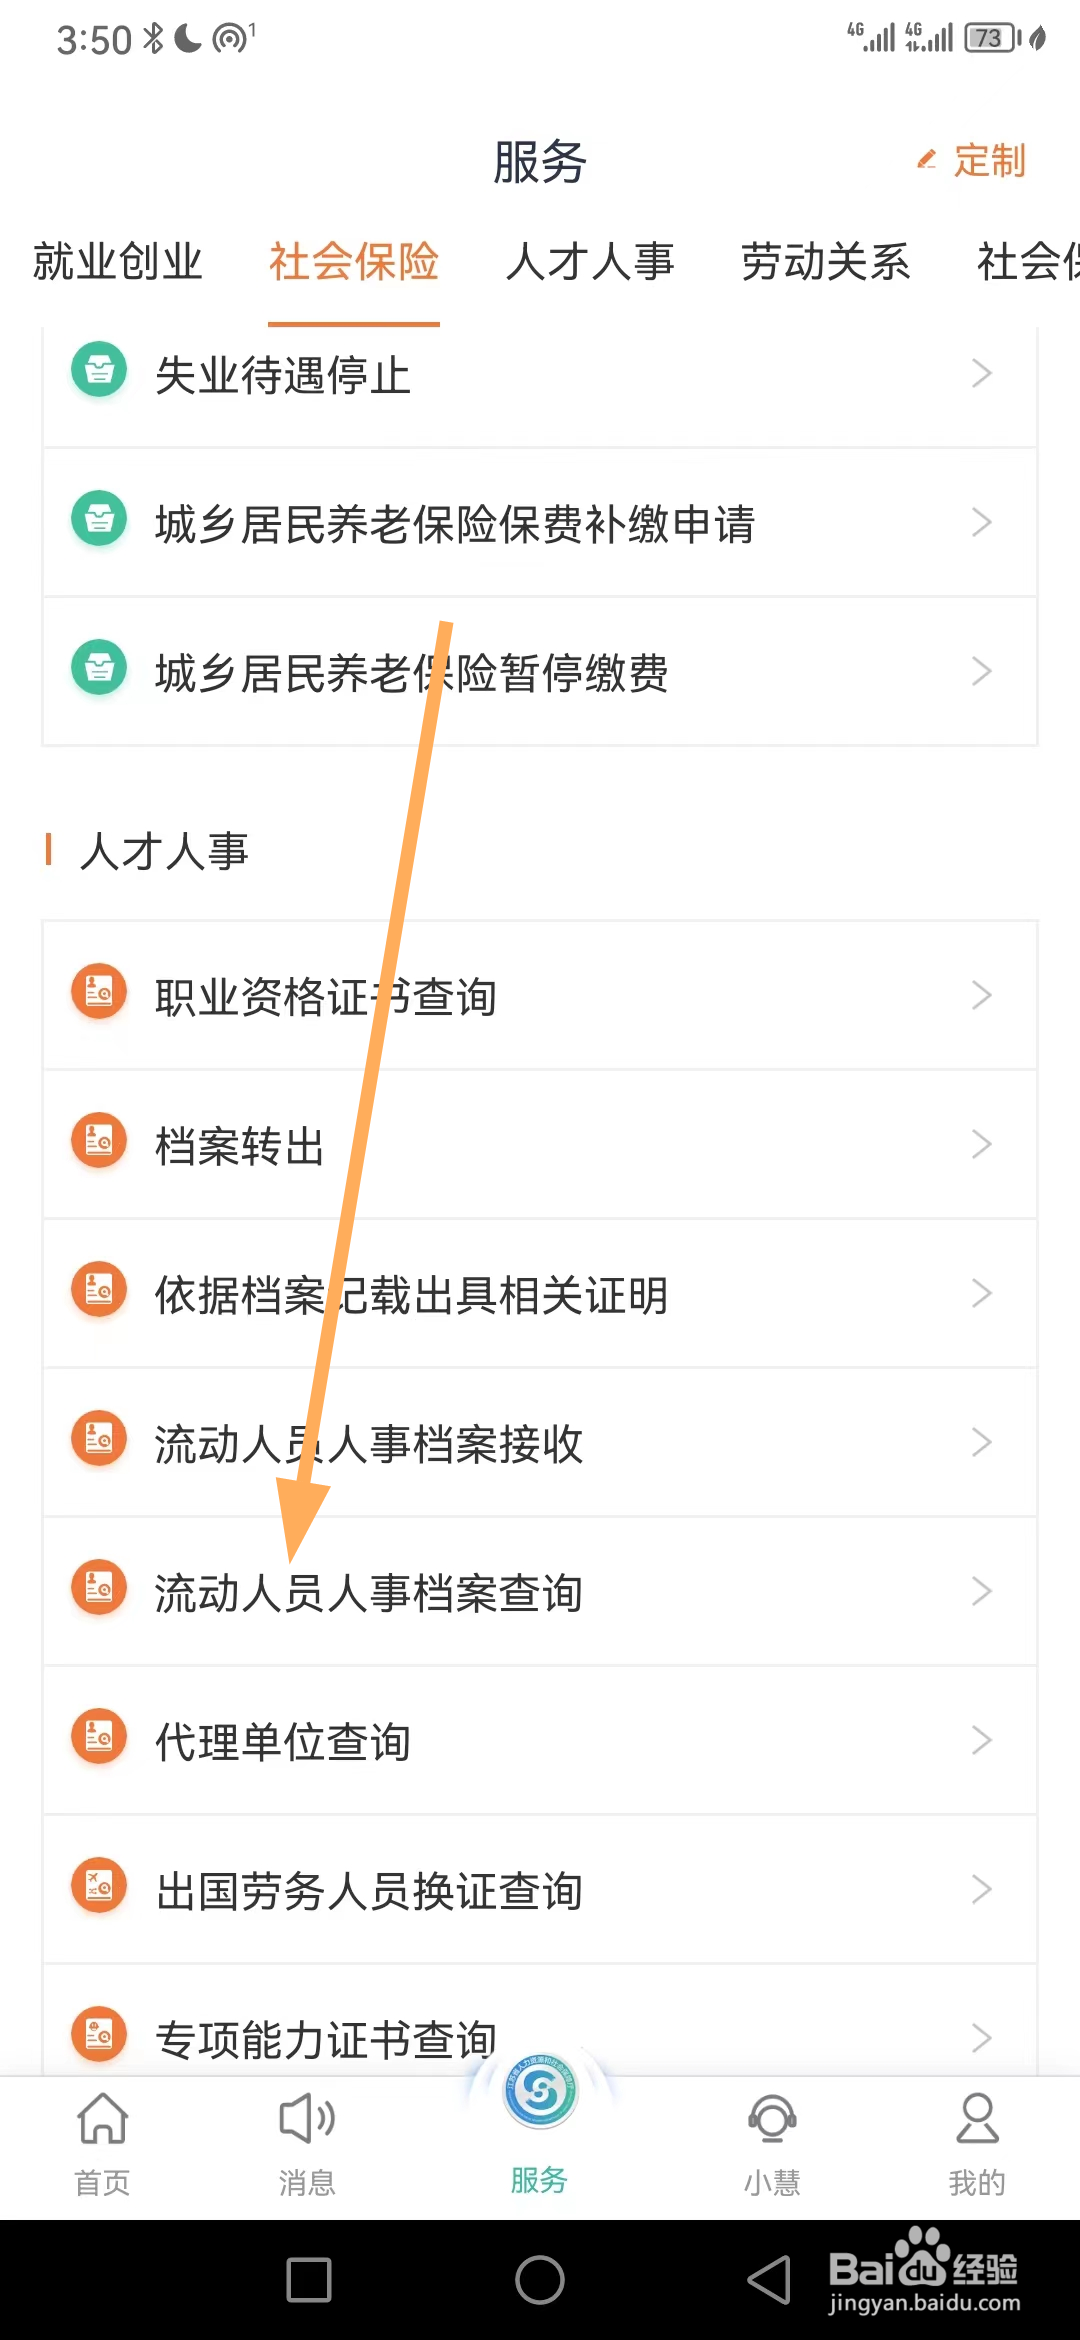Open the 我的 profile icon
The width and height of the screenshot is (1080, 2340).
point(976,2120)
